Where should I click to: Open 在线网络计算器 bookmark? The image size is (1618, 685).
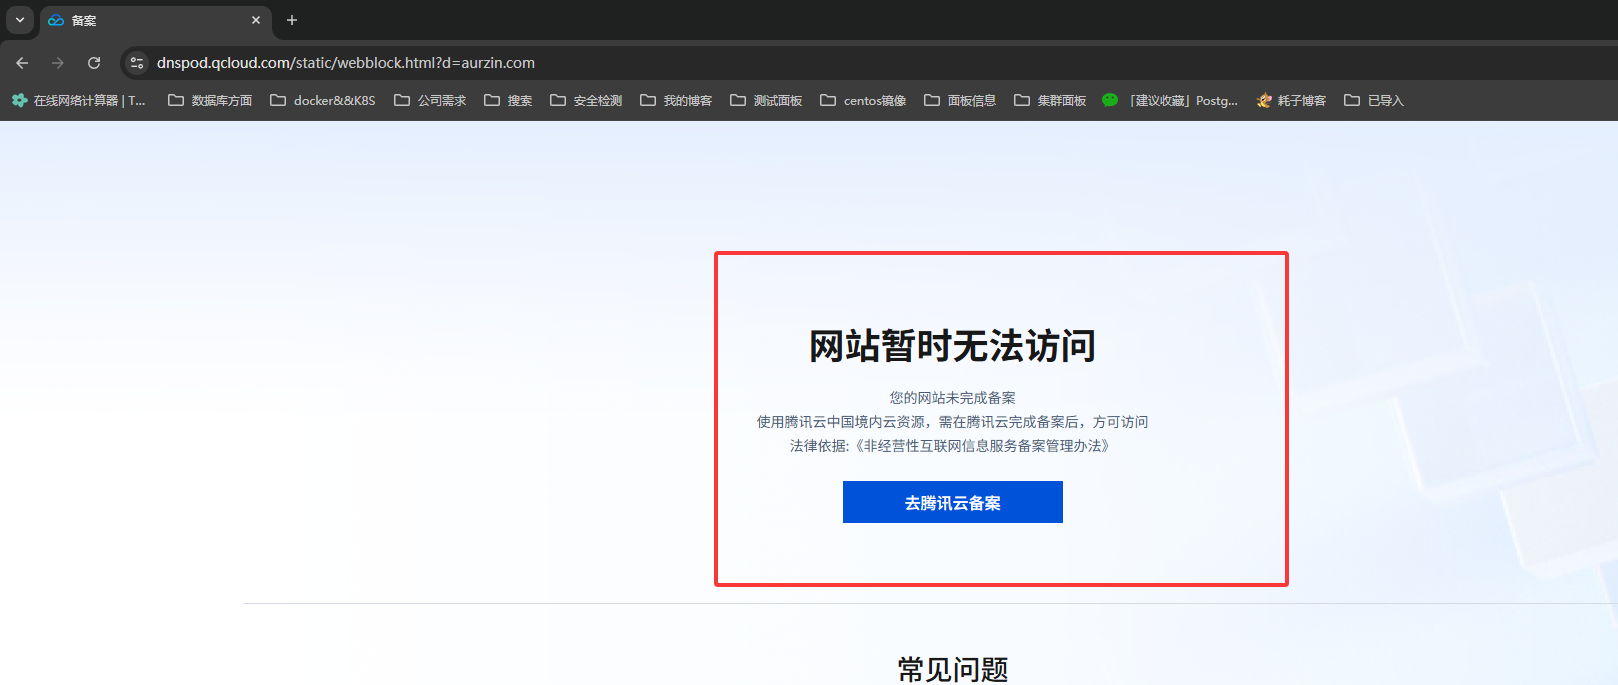[79, 101]
